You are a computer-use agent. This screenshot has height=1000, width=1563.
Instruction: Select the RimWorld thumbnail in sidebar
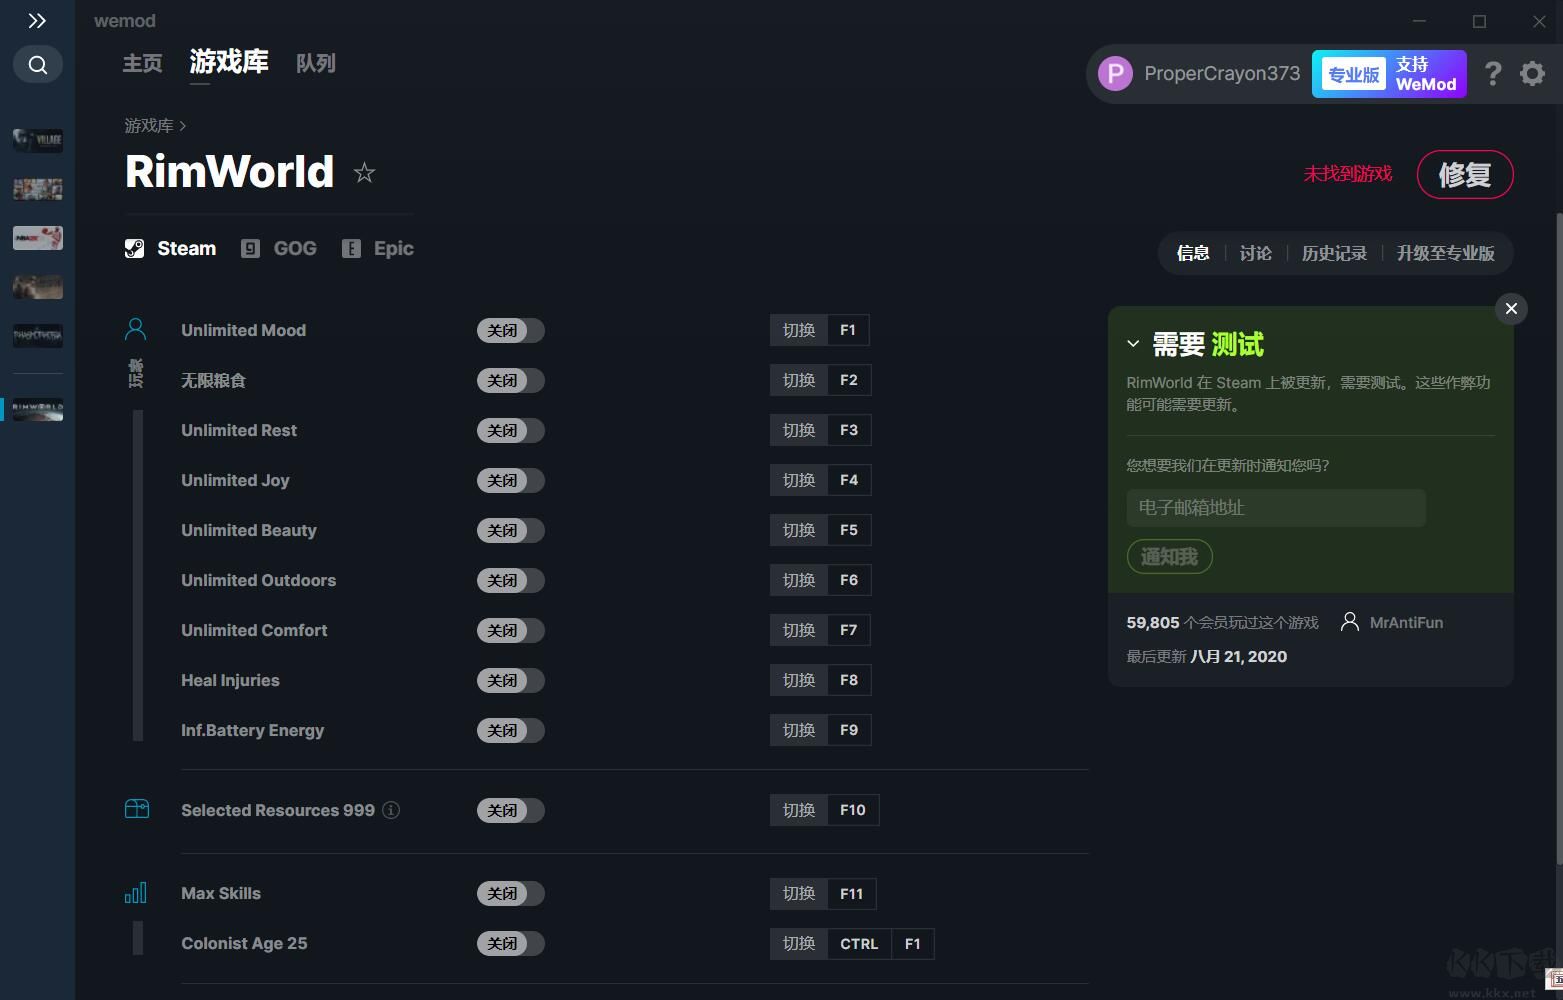click(38, 408)
